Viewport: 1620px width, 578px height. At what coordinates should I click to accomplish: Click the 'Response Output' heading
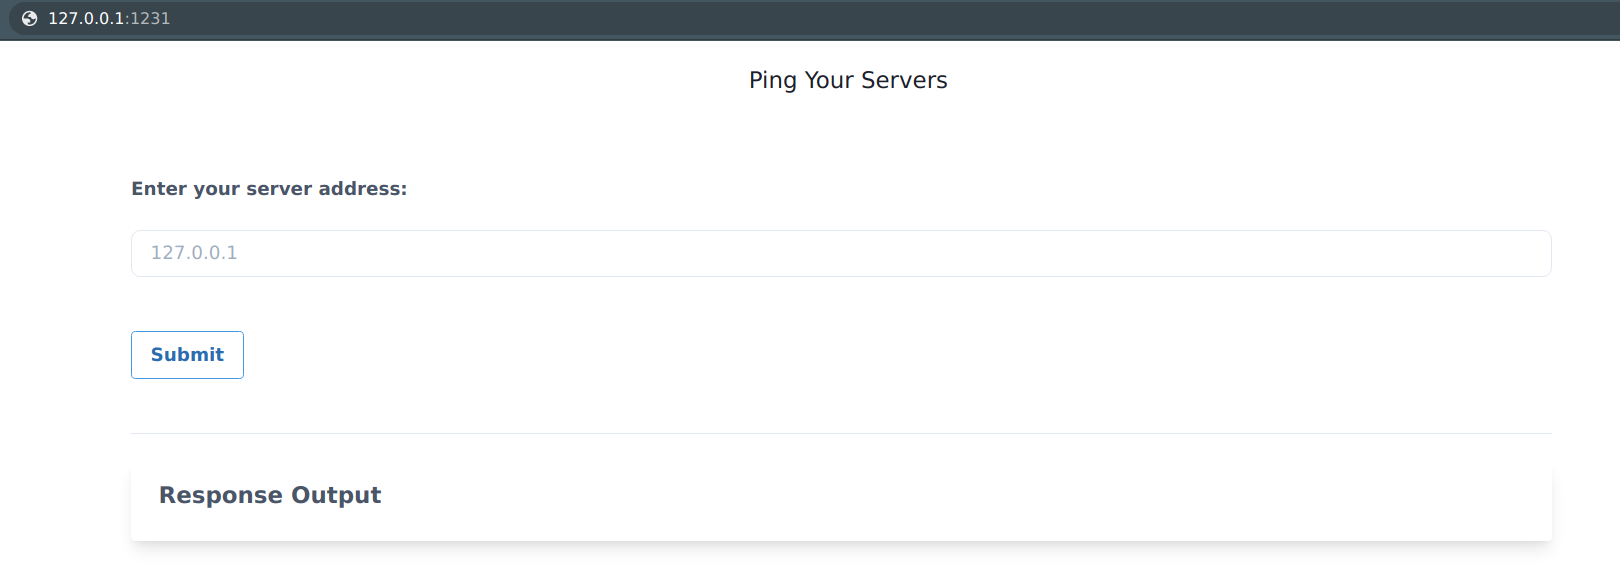tap(270, 495)
